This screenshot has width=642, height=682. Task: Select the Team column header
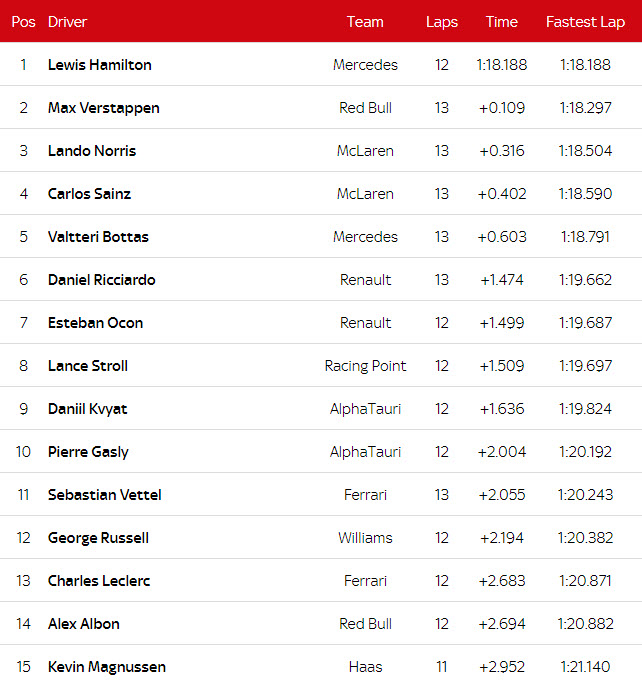365,22
